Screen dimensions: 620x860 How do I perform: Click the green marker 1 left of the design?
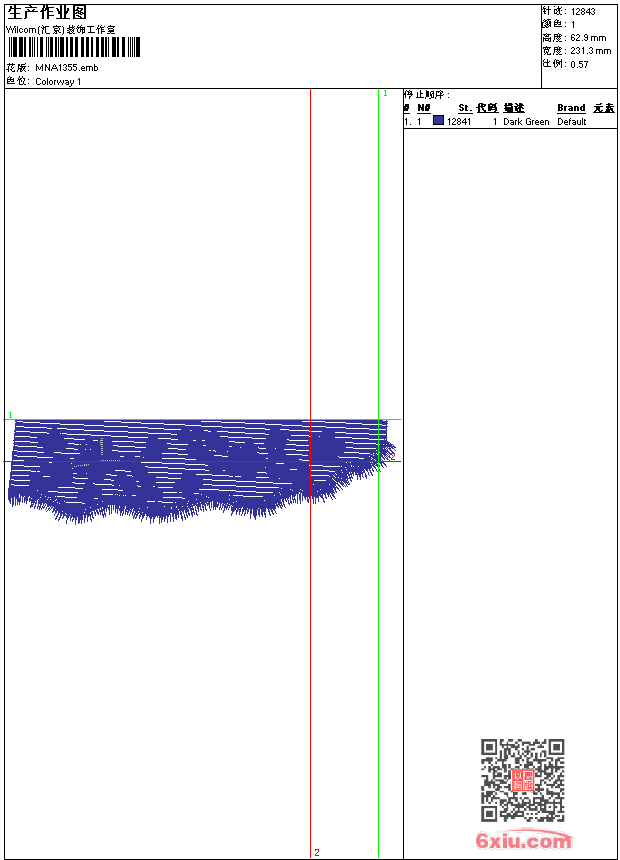click(x=10, y=415)
